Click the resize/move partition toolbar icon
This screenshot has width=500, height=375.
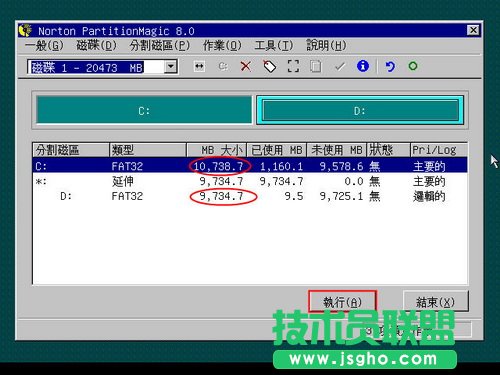[199, 66]
